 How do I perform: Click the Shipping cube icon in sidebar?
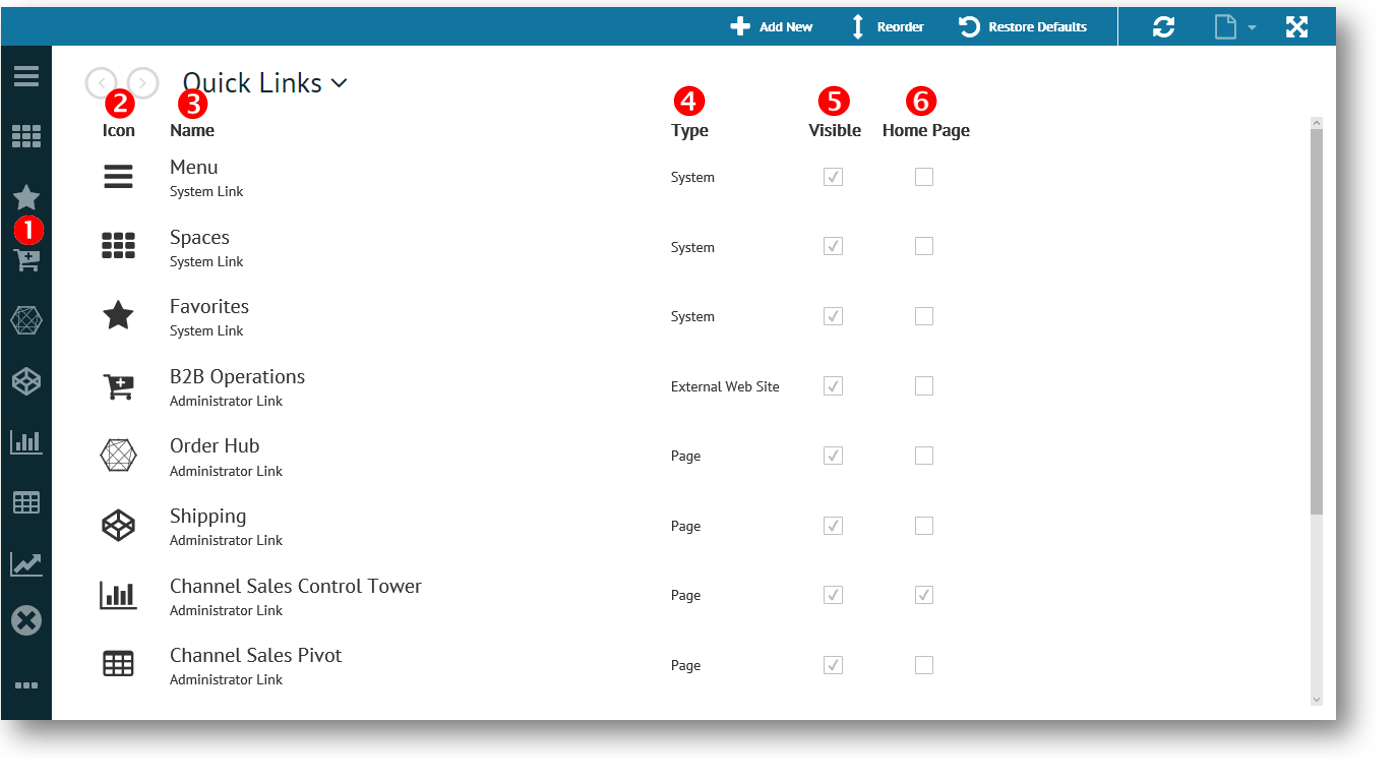pos(26,381)
